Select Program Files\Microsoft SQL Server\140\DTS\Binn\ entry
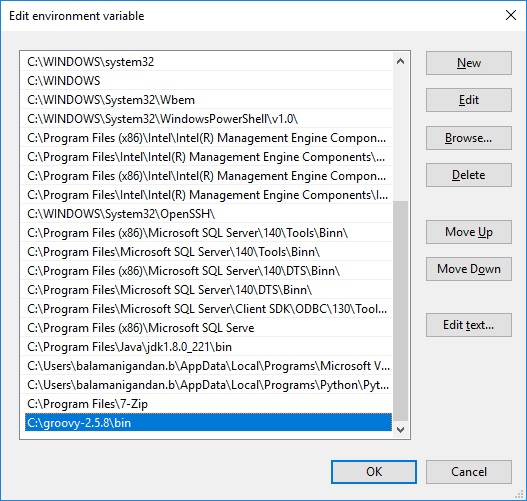The width and height of the screenshot is (527, 501). tap(208, 290)
